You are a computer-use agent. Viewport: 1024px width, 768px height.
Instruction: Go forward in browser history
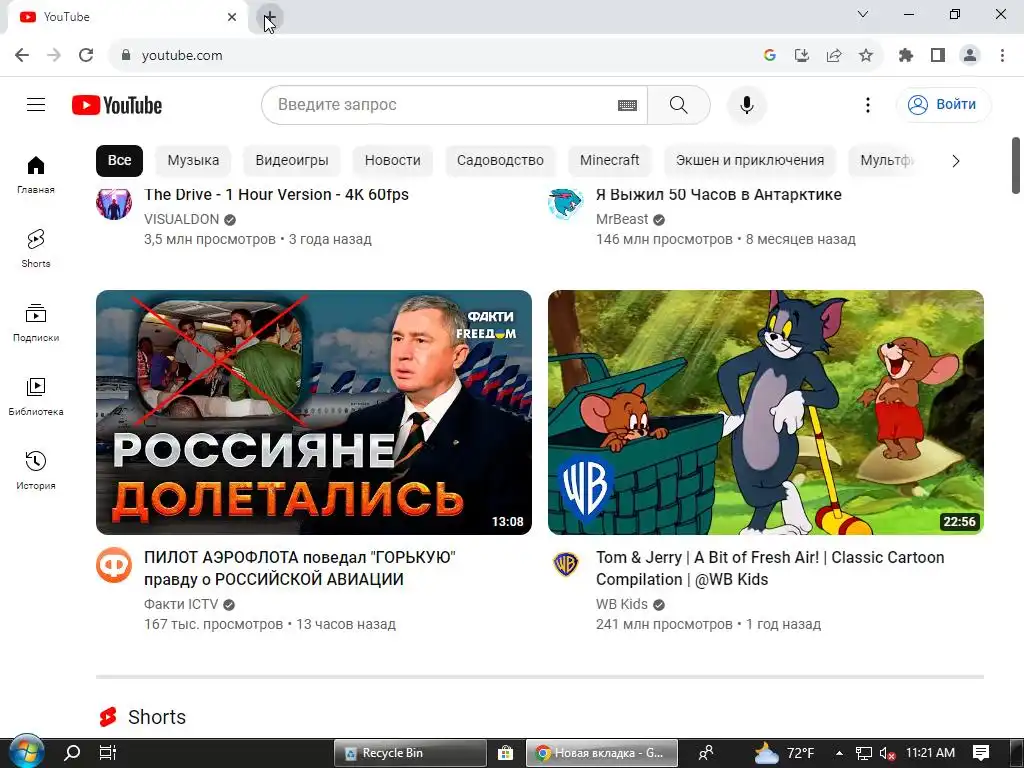[x=54, y=56]
